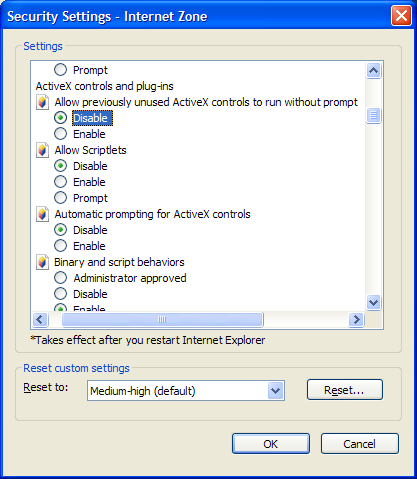
Task: Click the Medium-high (default) combo box
Action: [186, 391]
